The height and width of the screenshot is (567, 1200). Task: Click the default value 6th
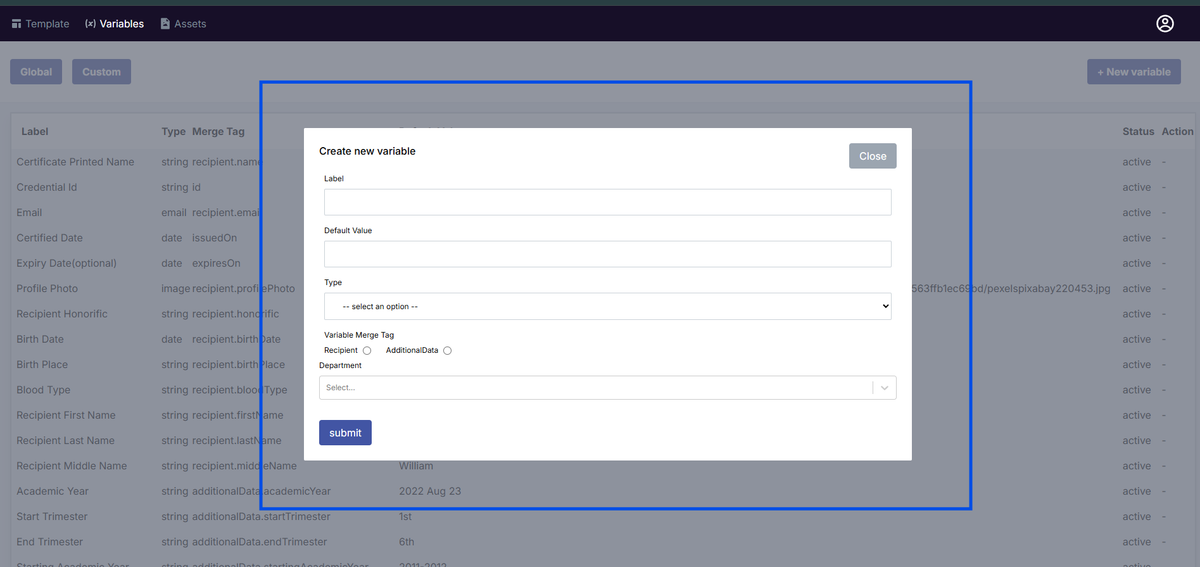click(x=405, y=542)
